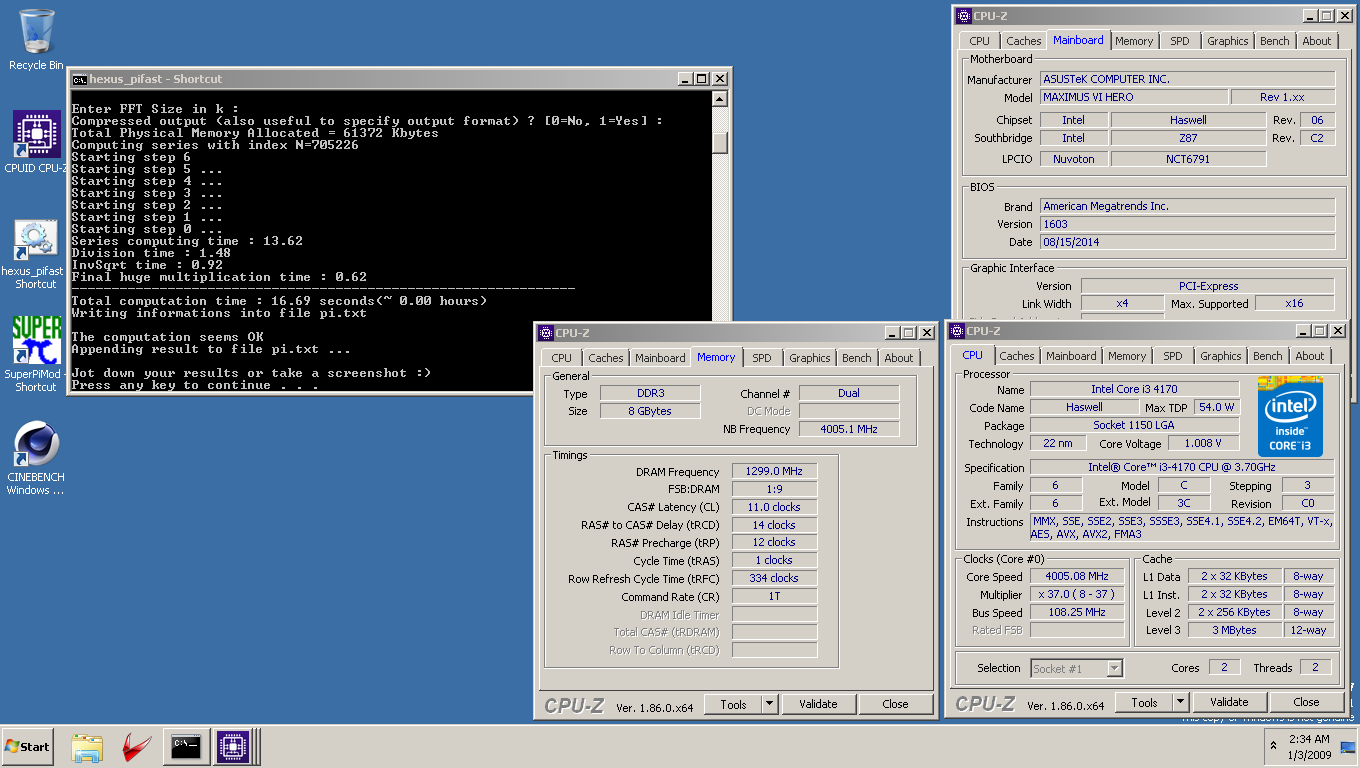Expand Tools dropdown arrow in CPU window
Viewport: 1360px width, 768px height.
(x=1180, y=702)
